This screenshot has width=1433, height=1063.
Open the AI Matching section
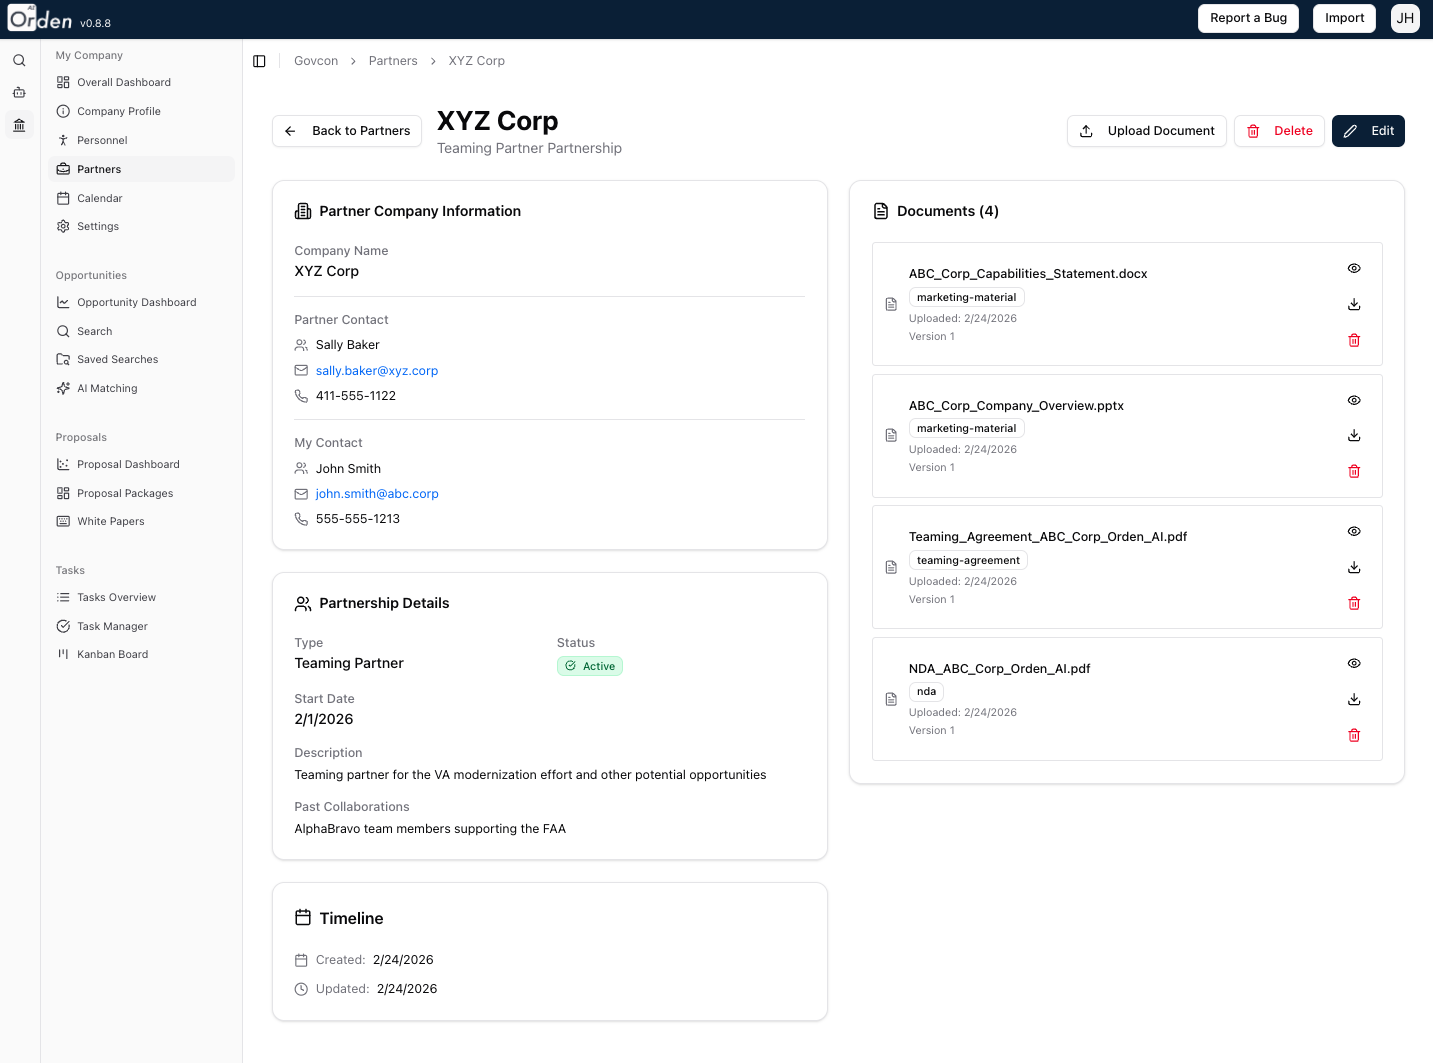click(105, 388)
